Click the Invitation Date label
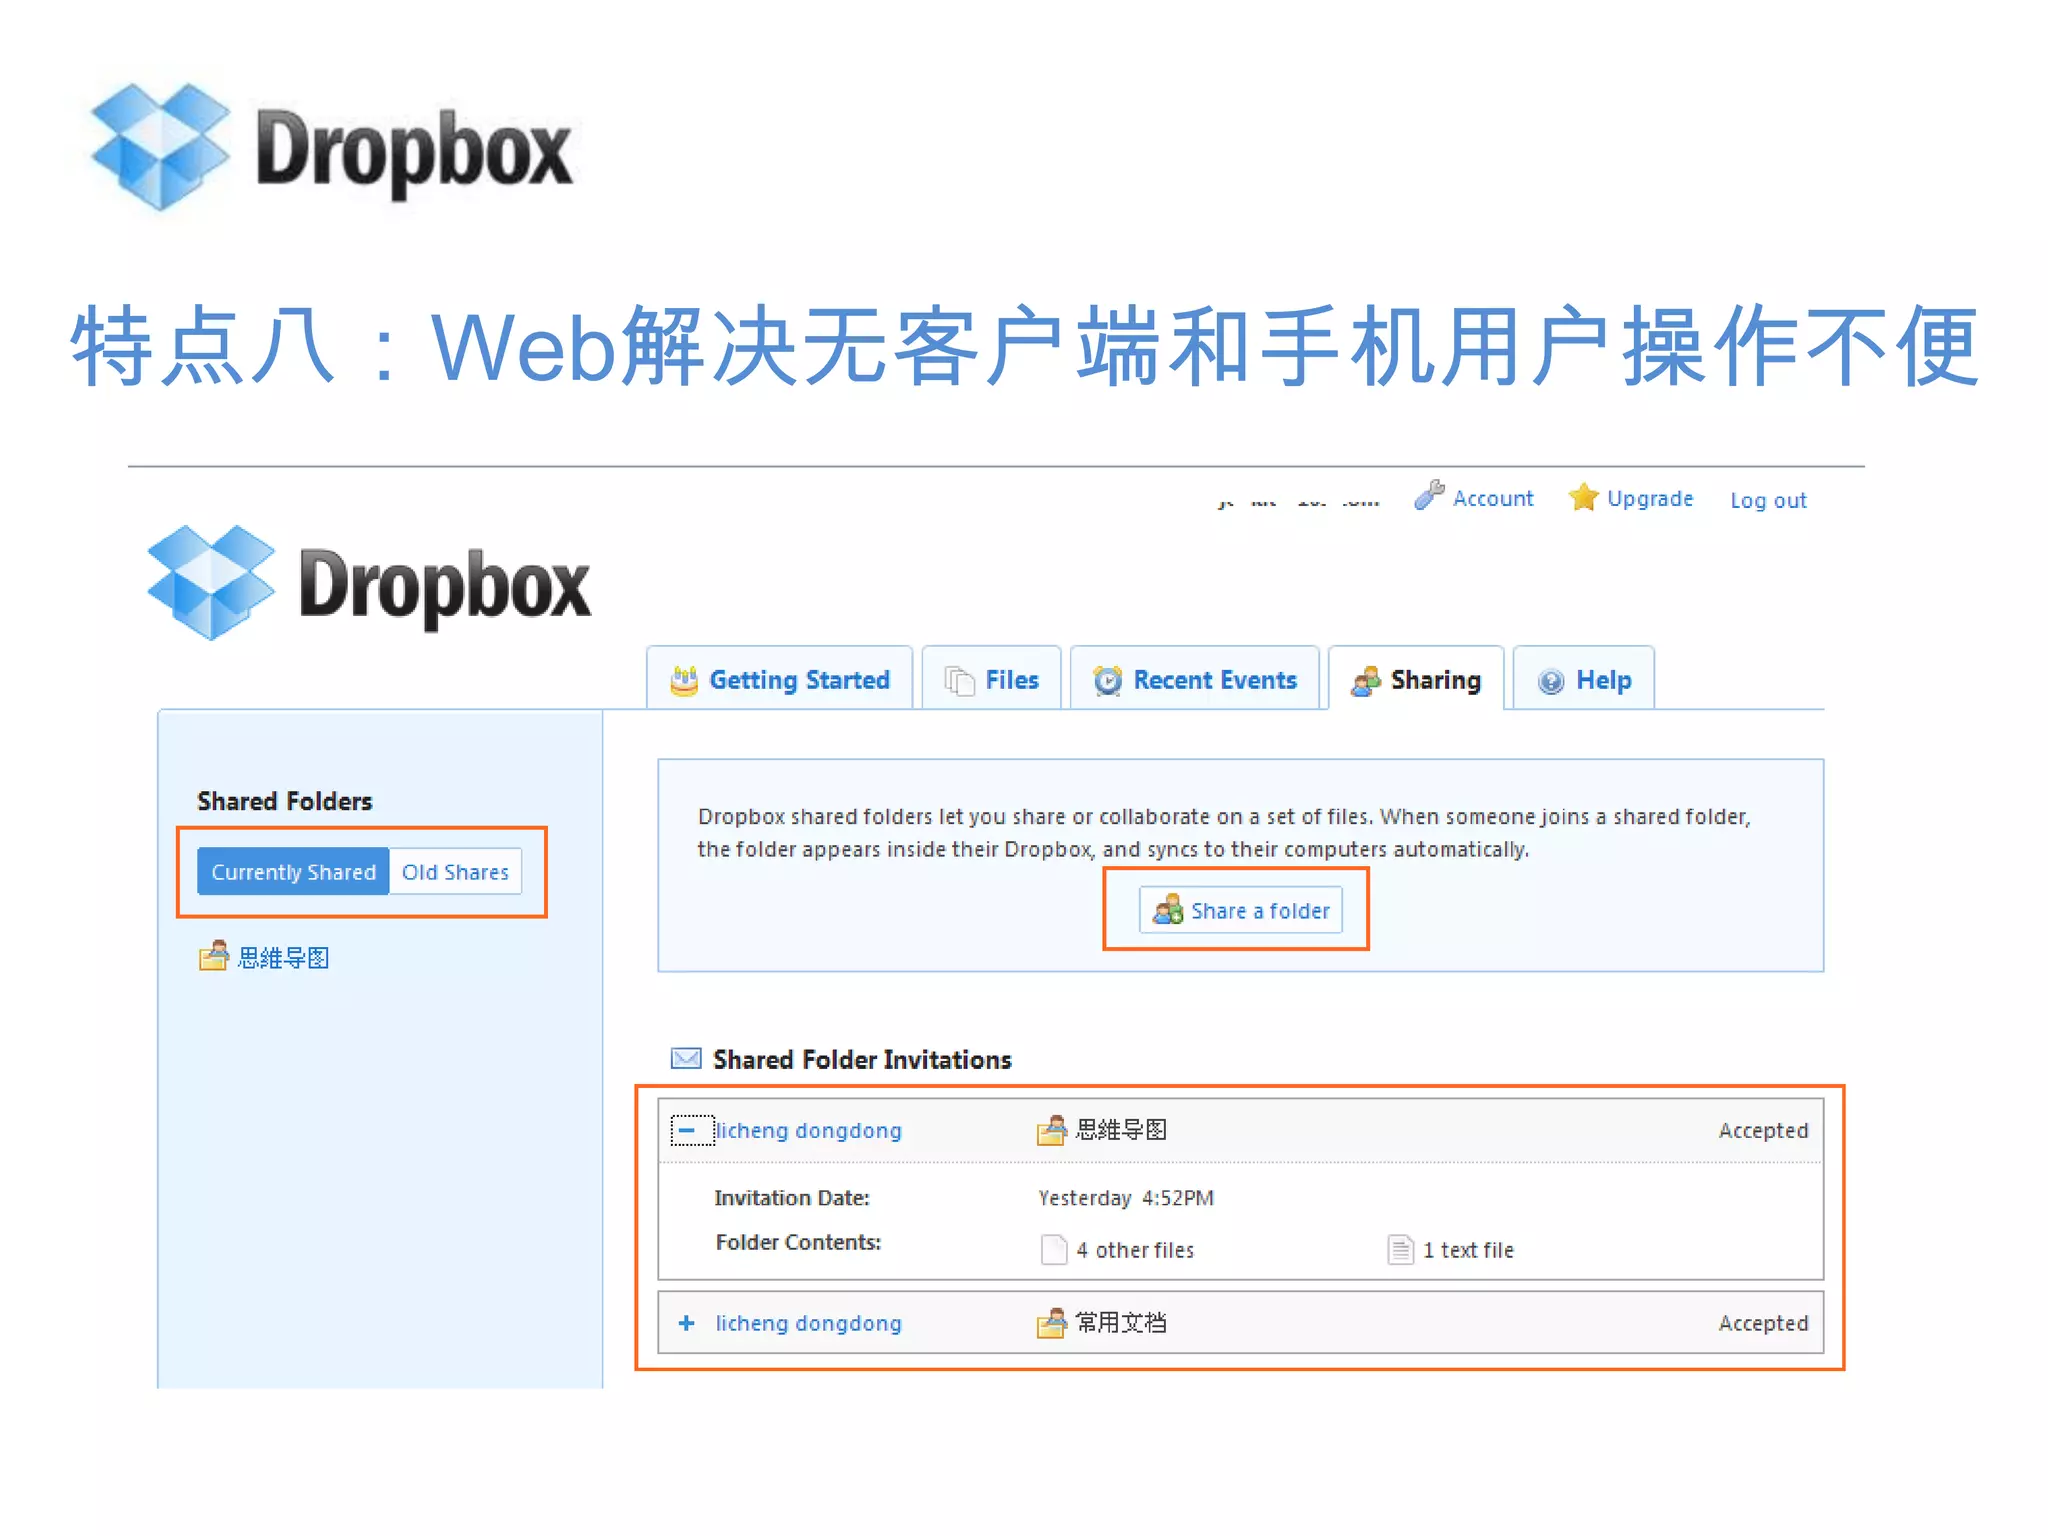Screen dimensions: 2048x1536 click(x=792, y=1198)
